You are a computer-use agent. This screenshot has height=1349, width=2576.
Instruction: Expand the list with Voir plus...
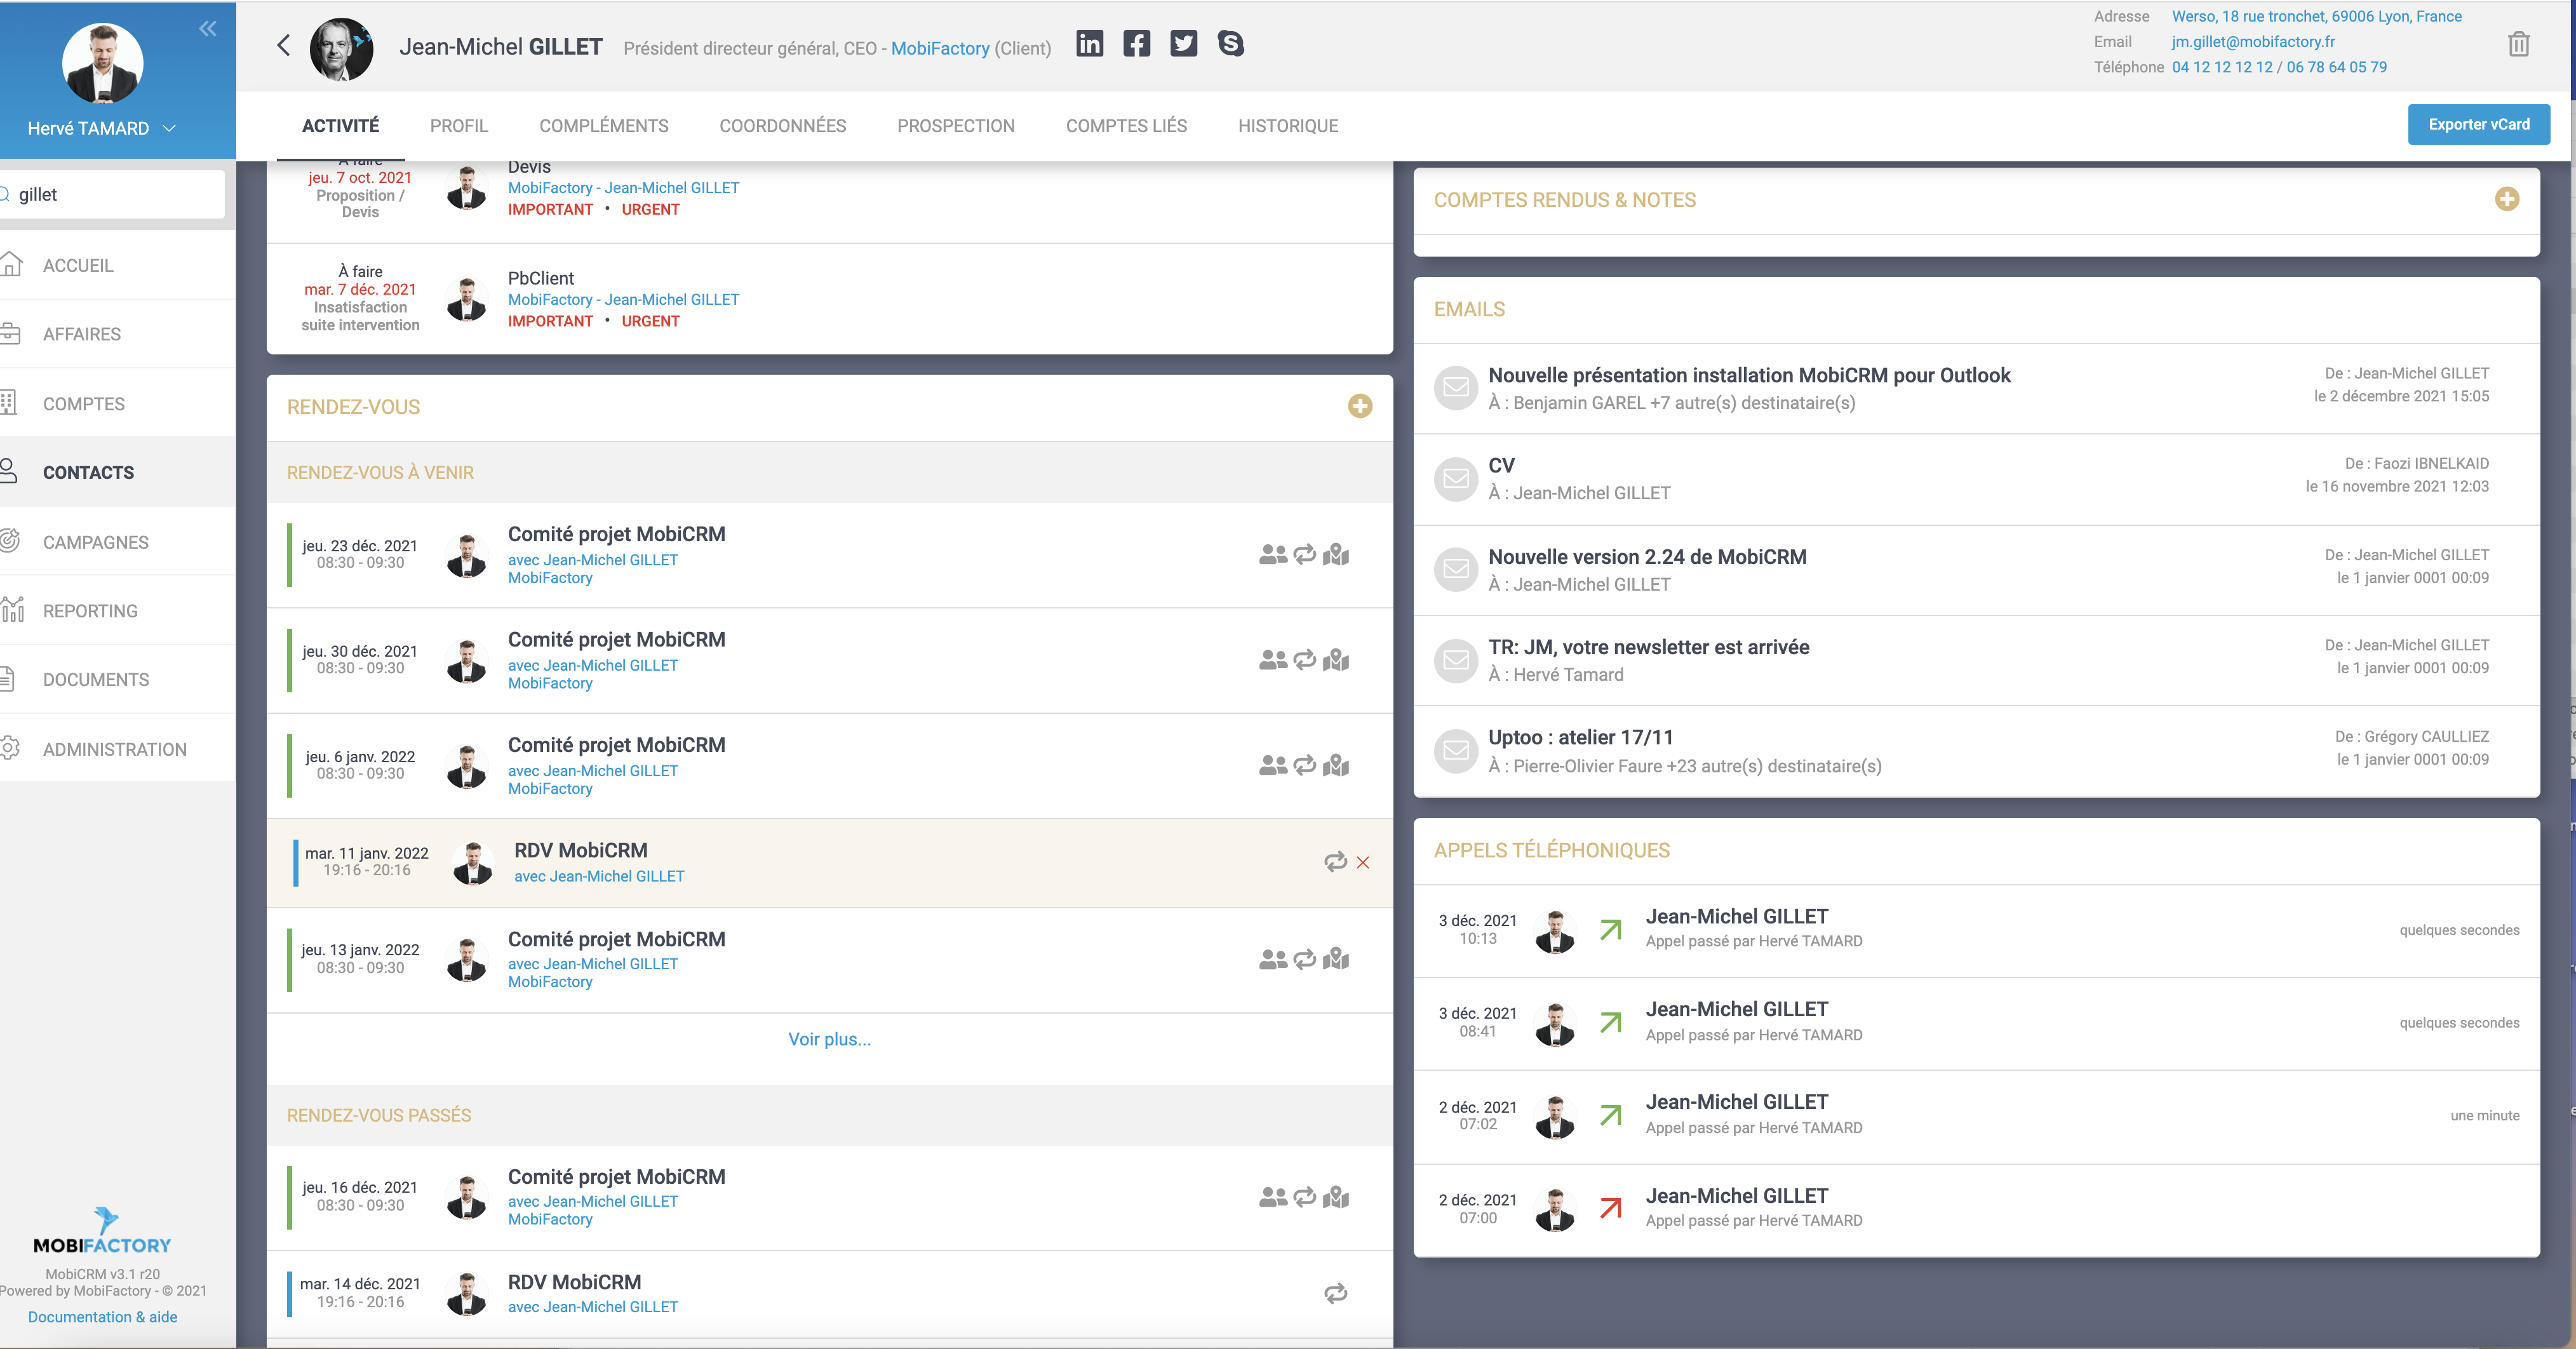(828, 1039)
